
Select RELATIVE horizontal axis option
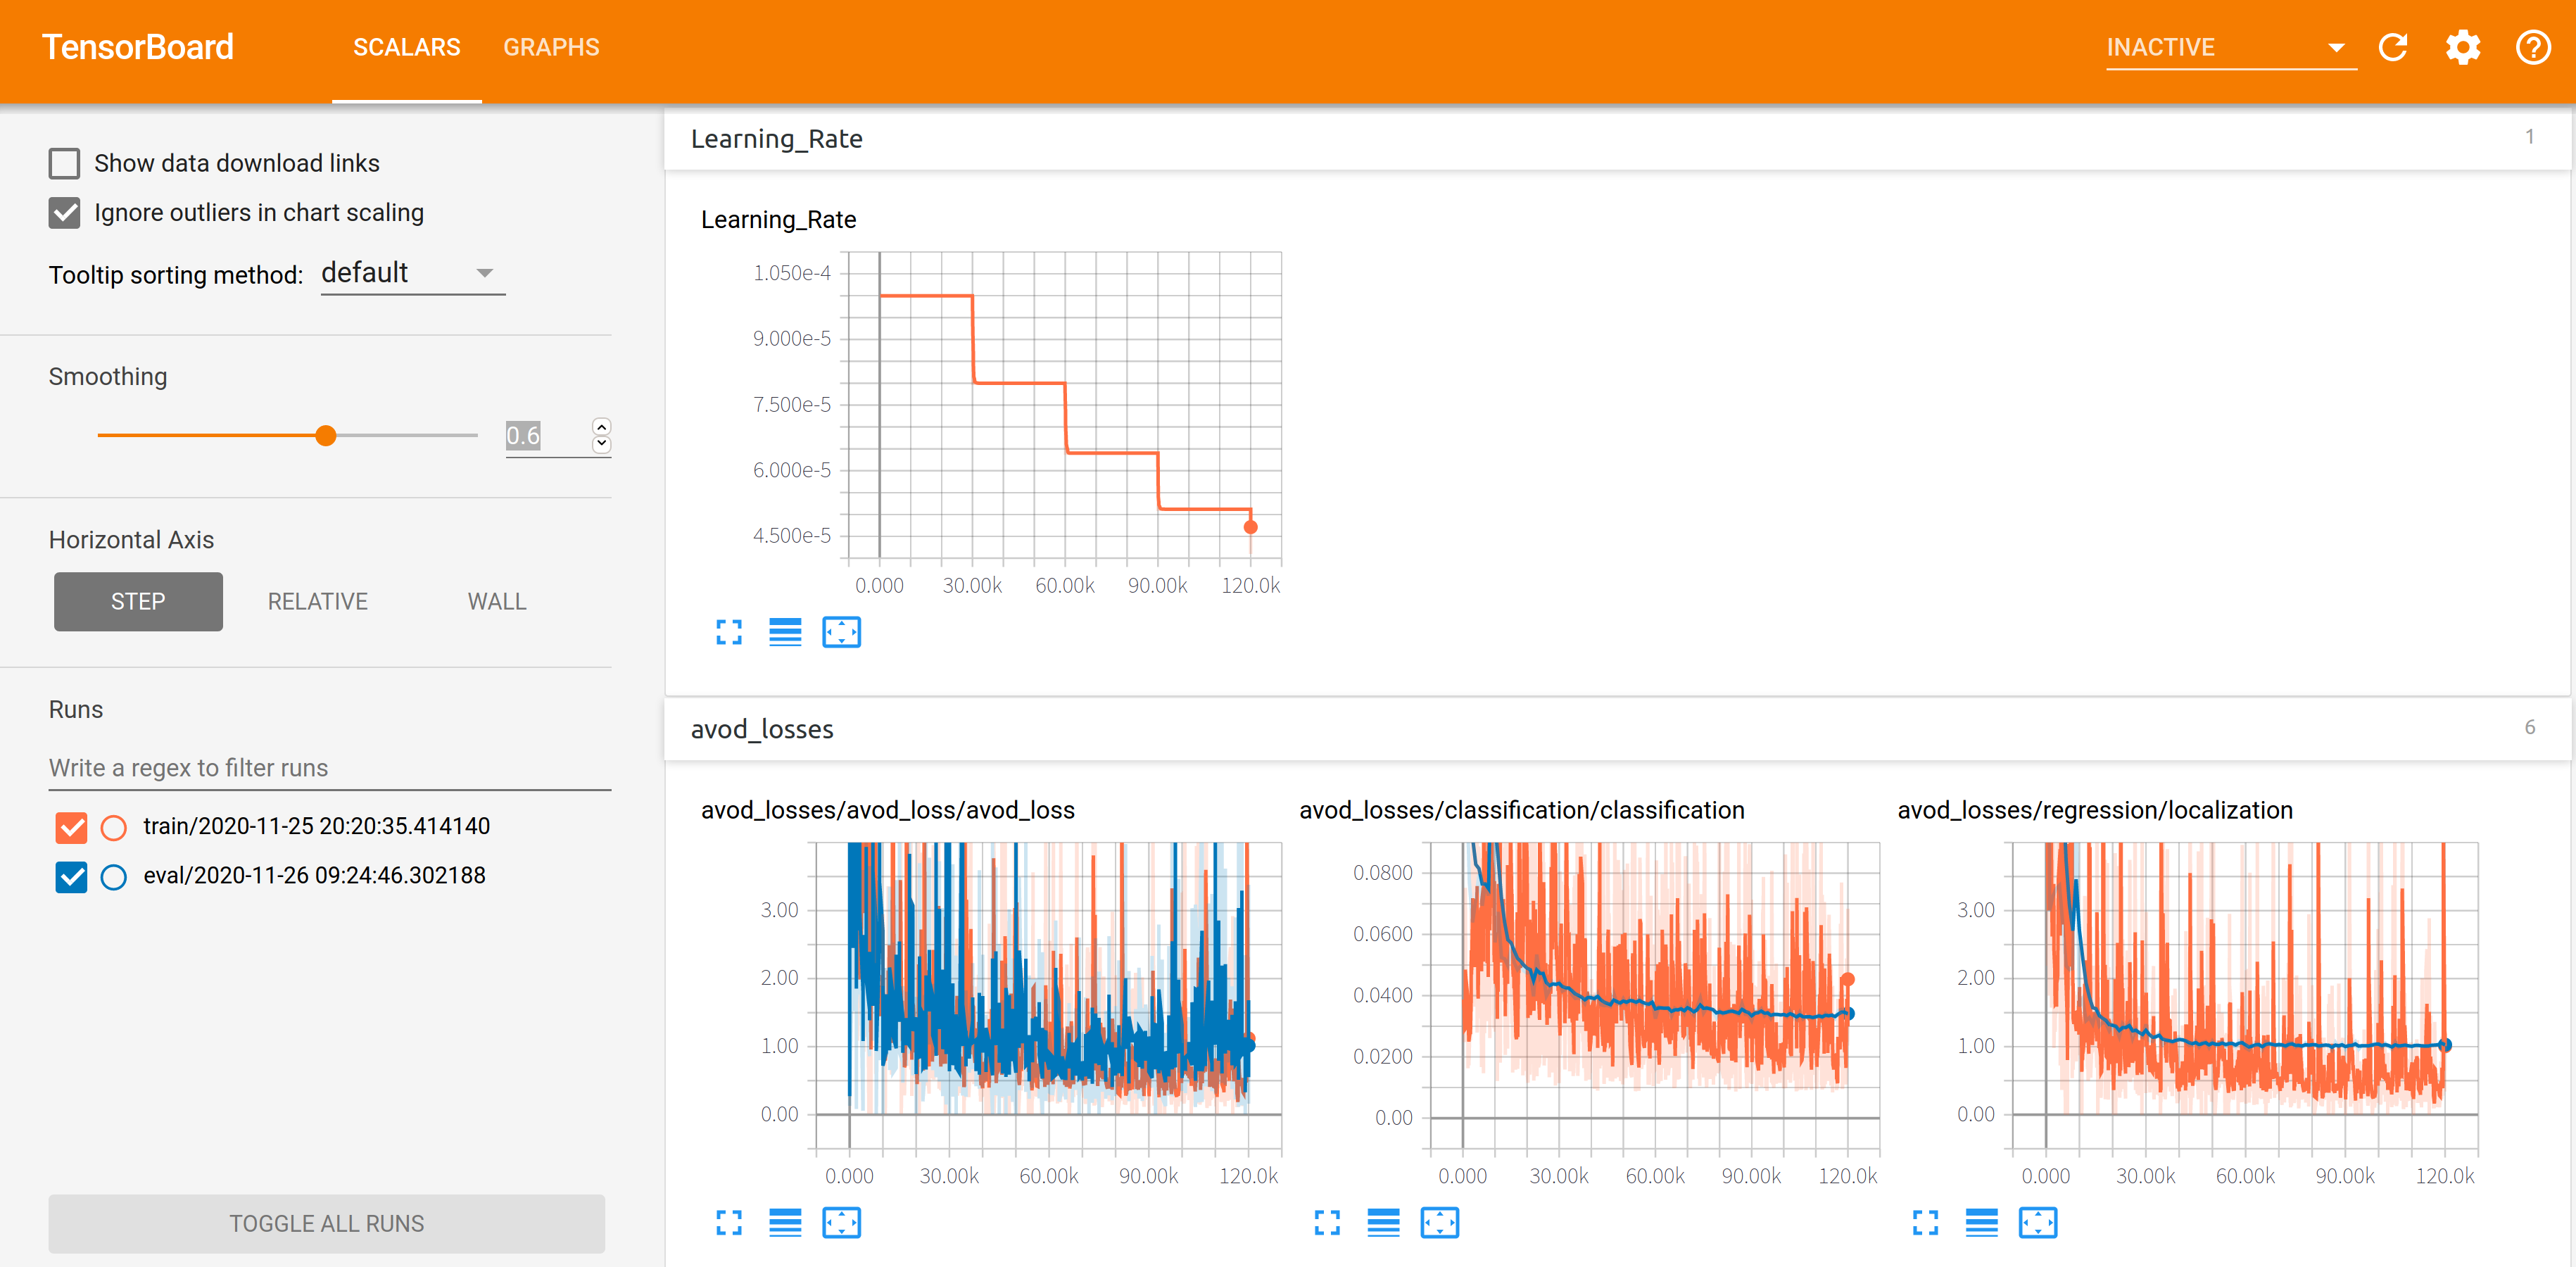317,601
